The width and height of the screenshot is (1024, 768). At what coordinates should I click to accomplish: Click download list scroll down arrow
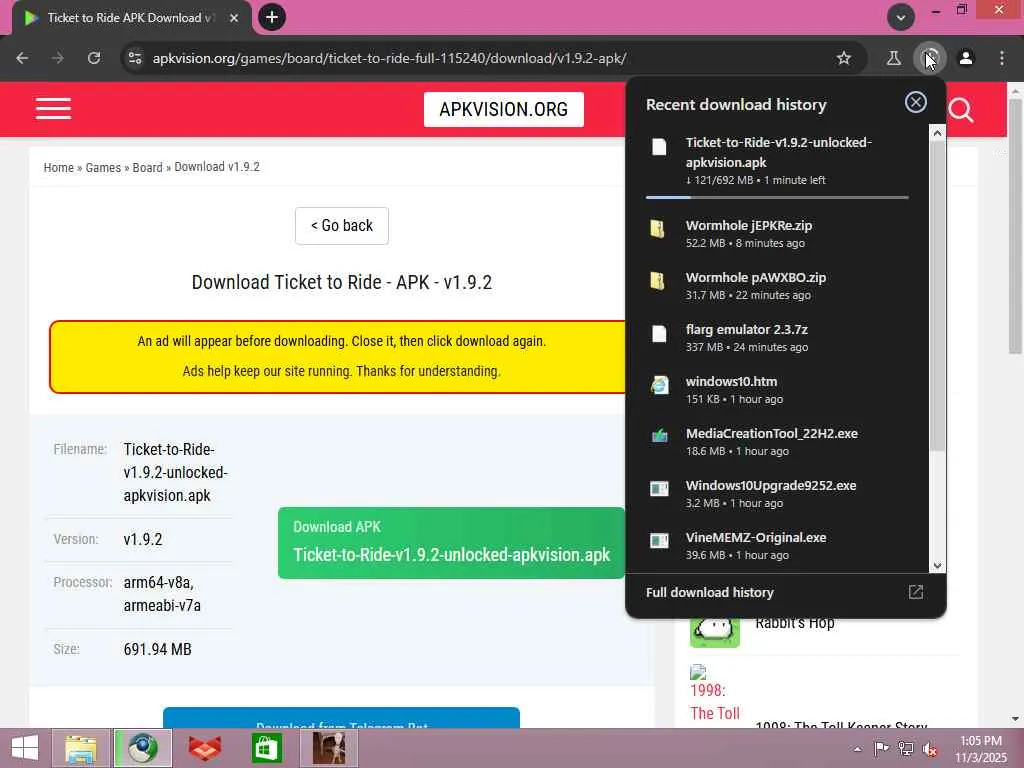[x=937, y=566]
